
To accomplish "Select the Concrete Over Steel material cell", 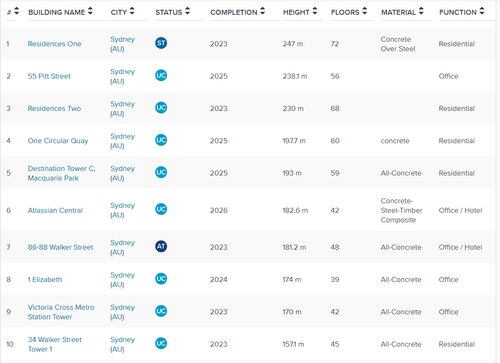I will pos(398,44).
